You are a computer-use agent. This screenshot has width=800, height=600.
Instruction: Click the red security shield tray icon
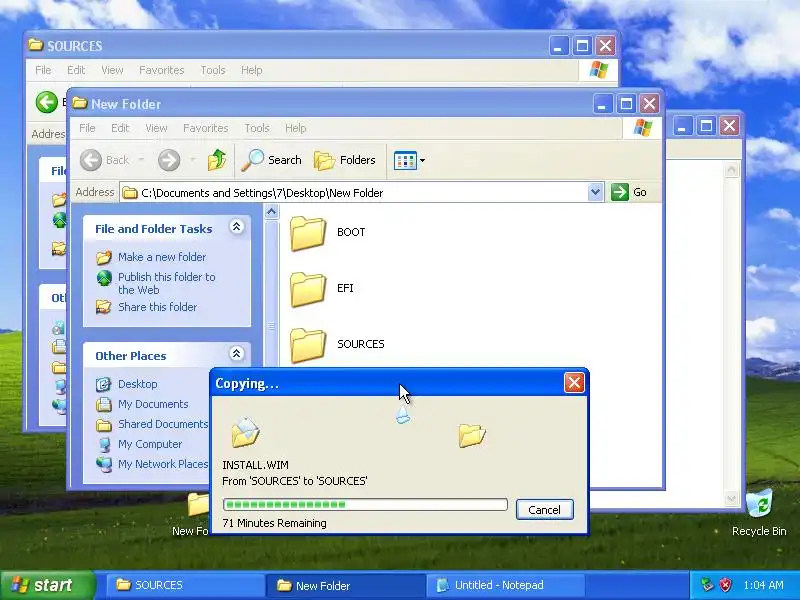click(725, 585)
